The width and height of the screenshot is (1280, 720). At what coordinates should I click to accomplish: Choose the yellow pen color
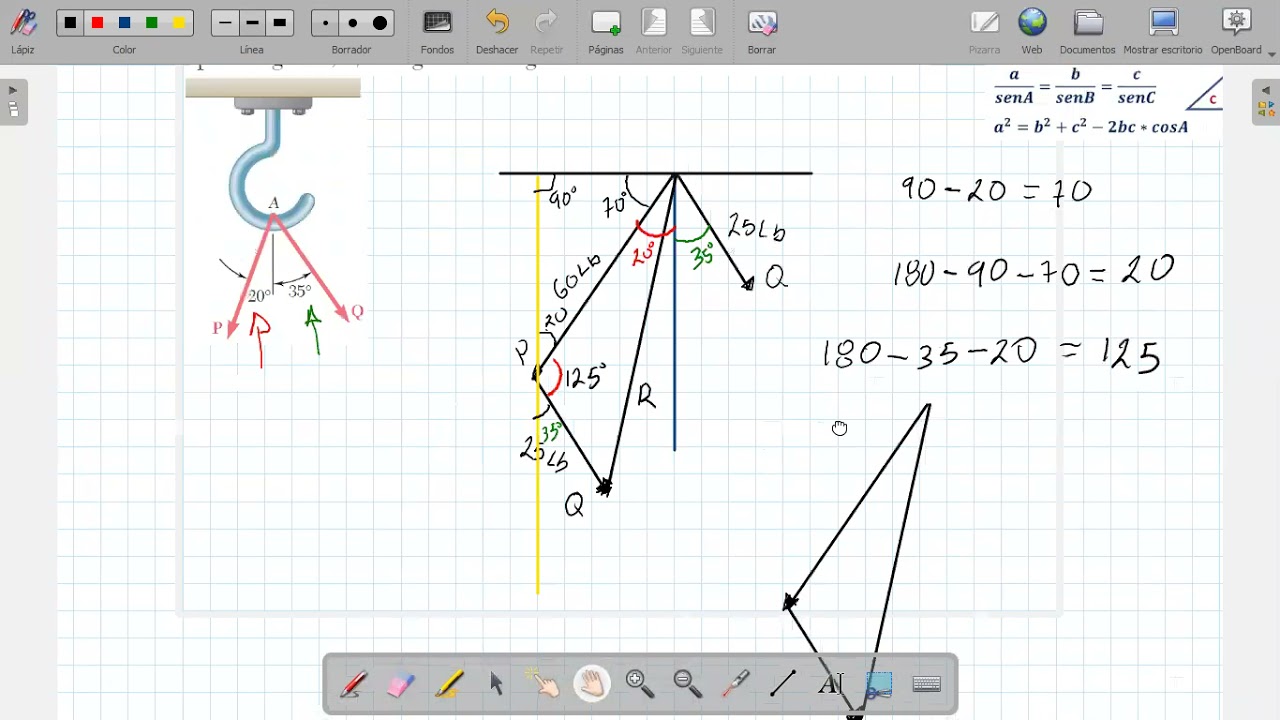179,23
